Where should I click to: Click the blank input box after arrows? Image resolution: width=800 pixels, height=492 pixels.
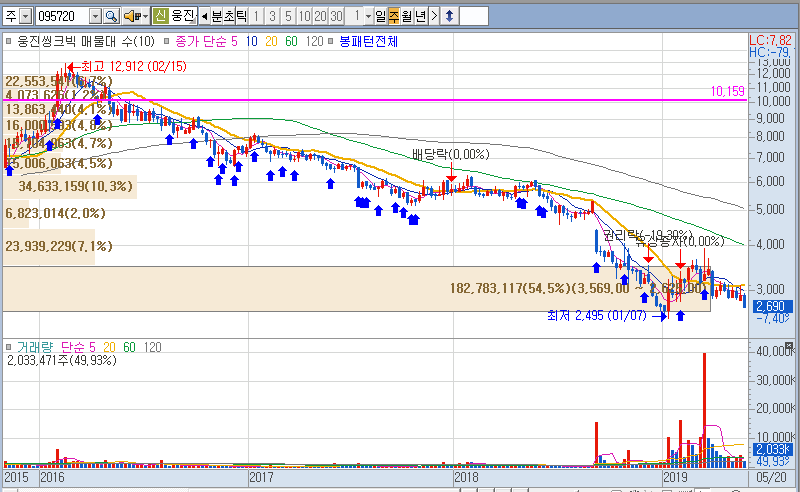coord(474,16)
